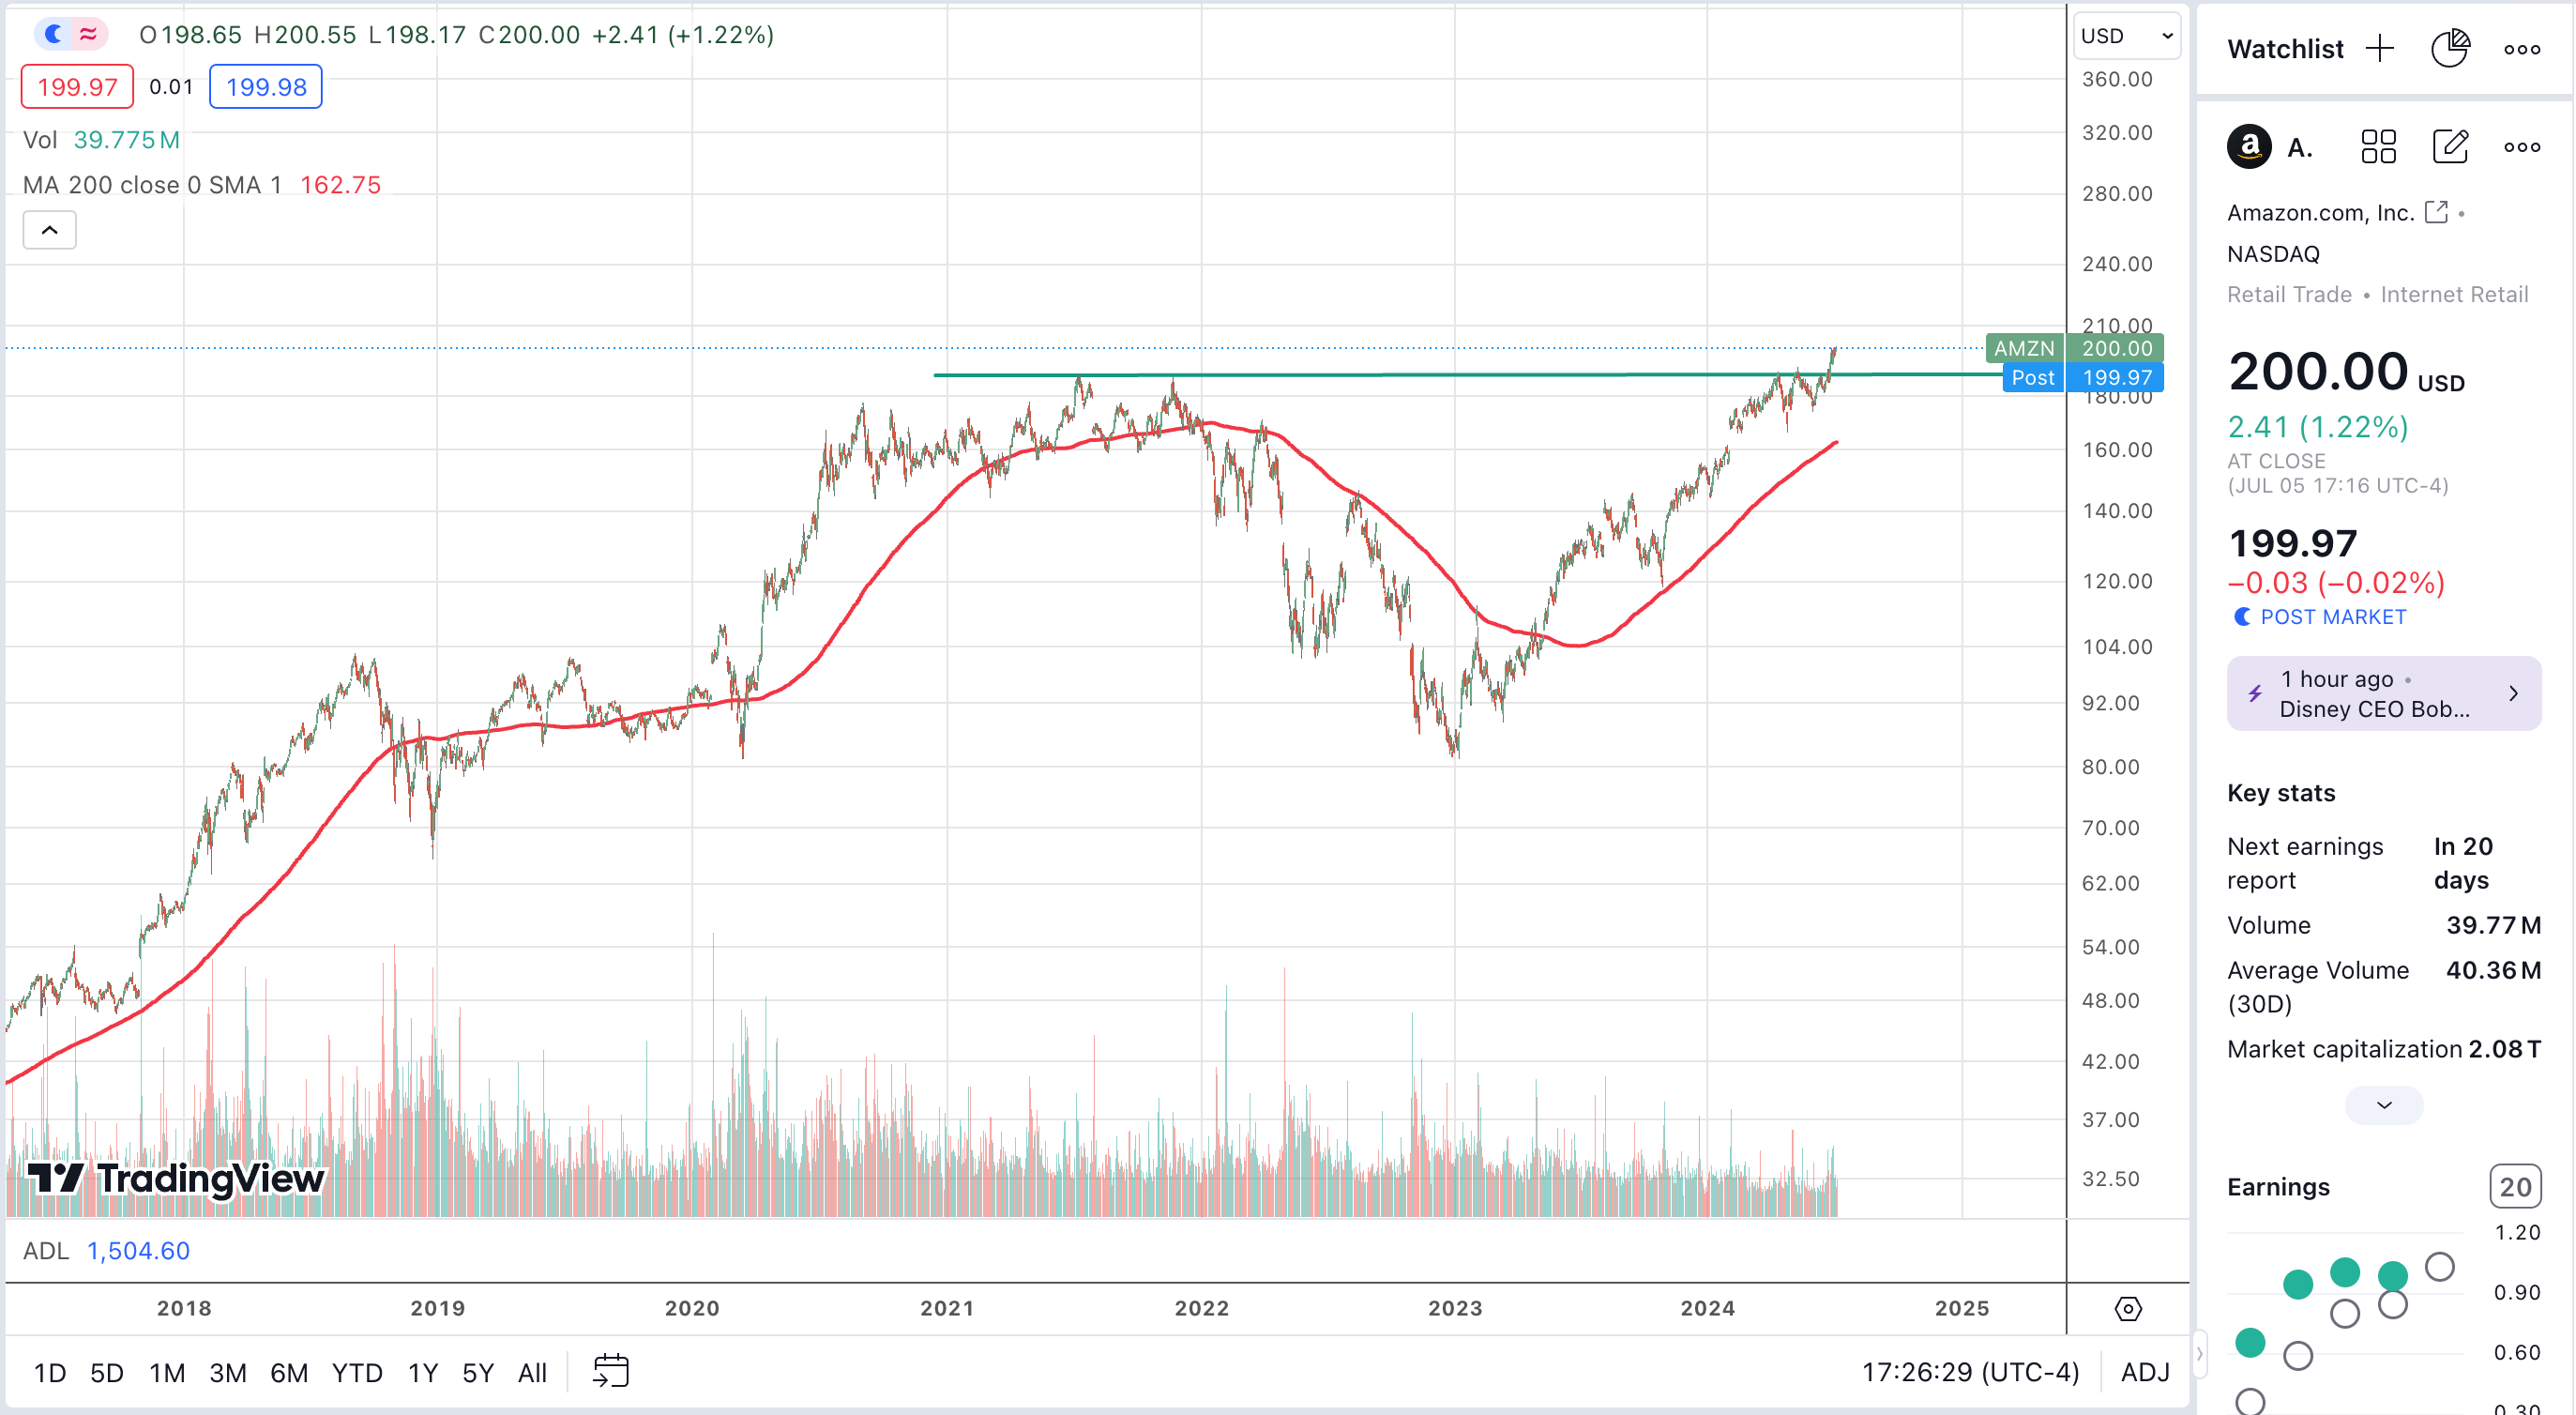Open the Watchlist title dropdown
This screenshot has width=2576, height=1415.
click(x=2285, y=49)
